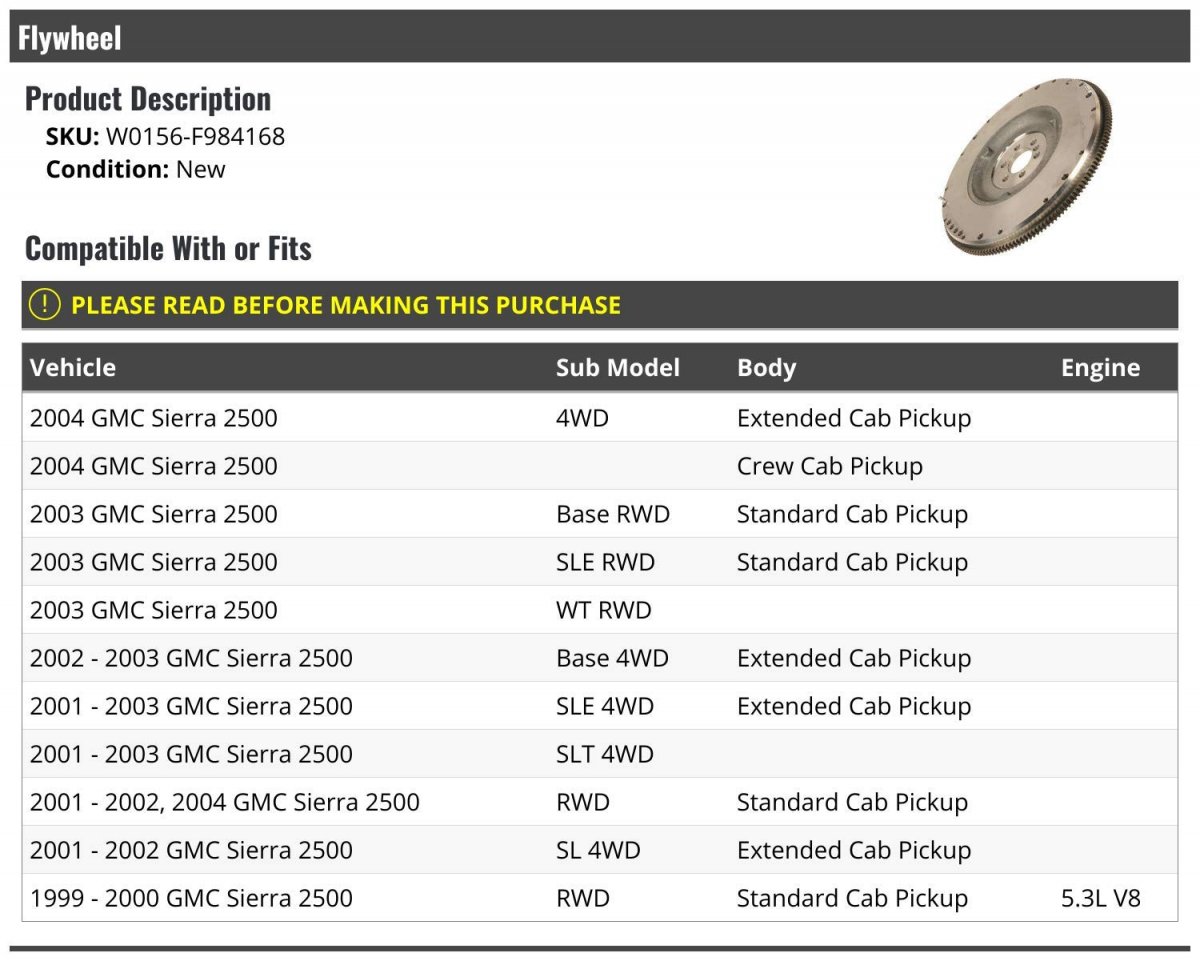Click the 2004 Sierra Crew Cab Pickup row
1200x961 pixels.
[600, 466]
